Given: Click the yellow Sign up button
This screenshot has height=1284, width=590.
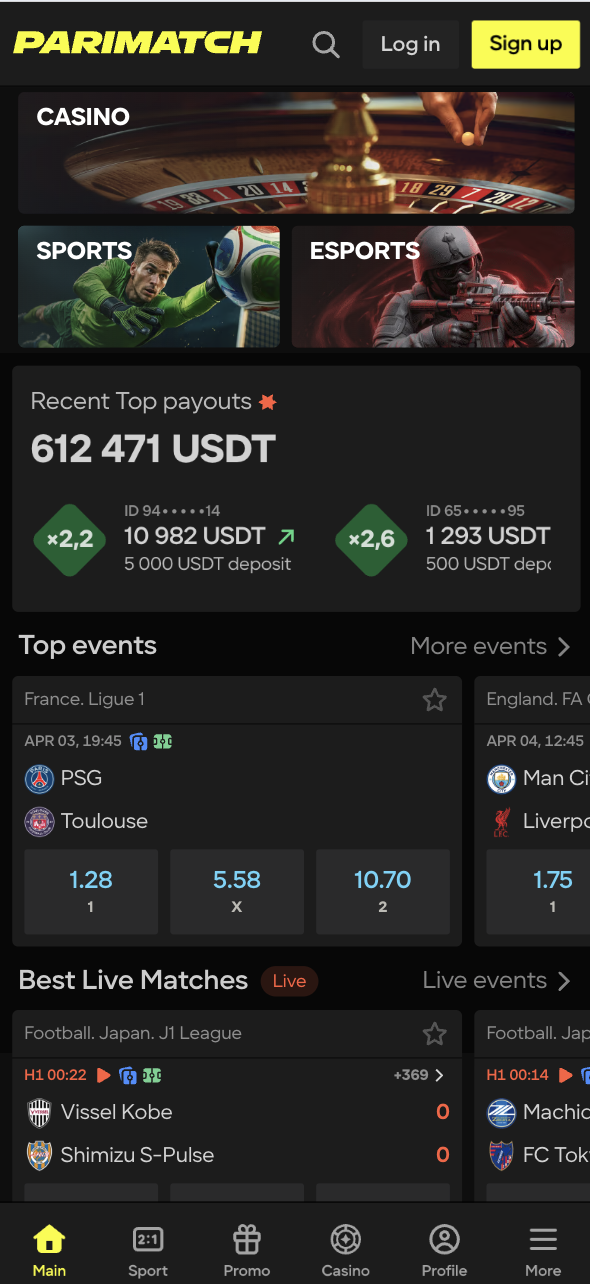Looking at the screenshot, I should 526,44.
